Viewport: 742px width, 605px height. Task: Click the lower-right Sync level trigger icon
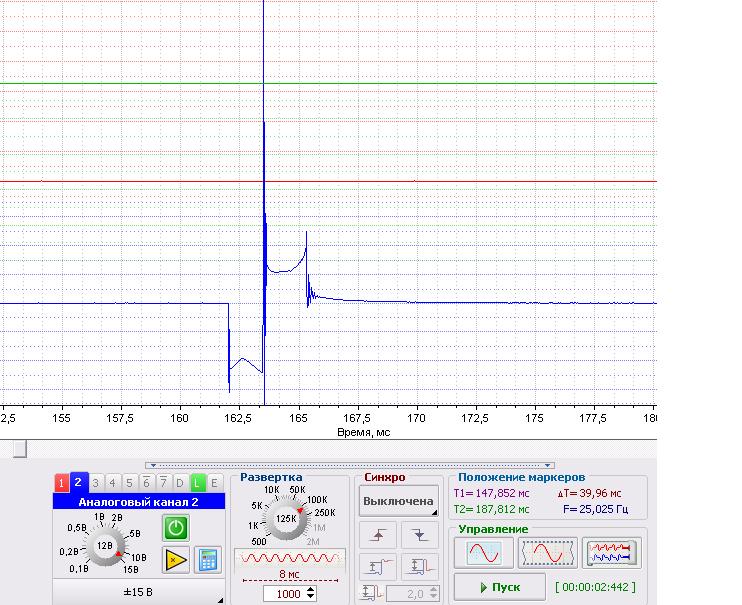[419, 567]
